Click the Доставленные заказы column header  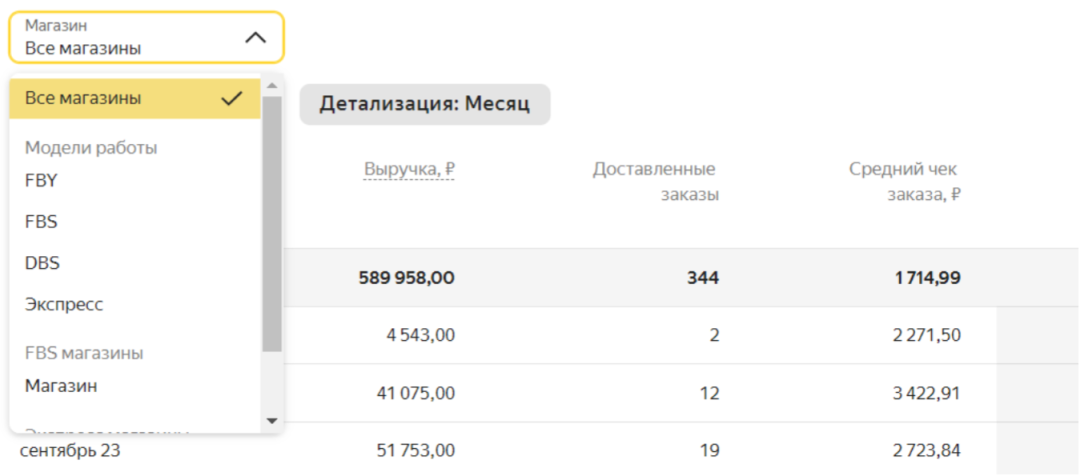655,182
